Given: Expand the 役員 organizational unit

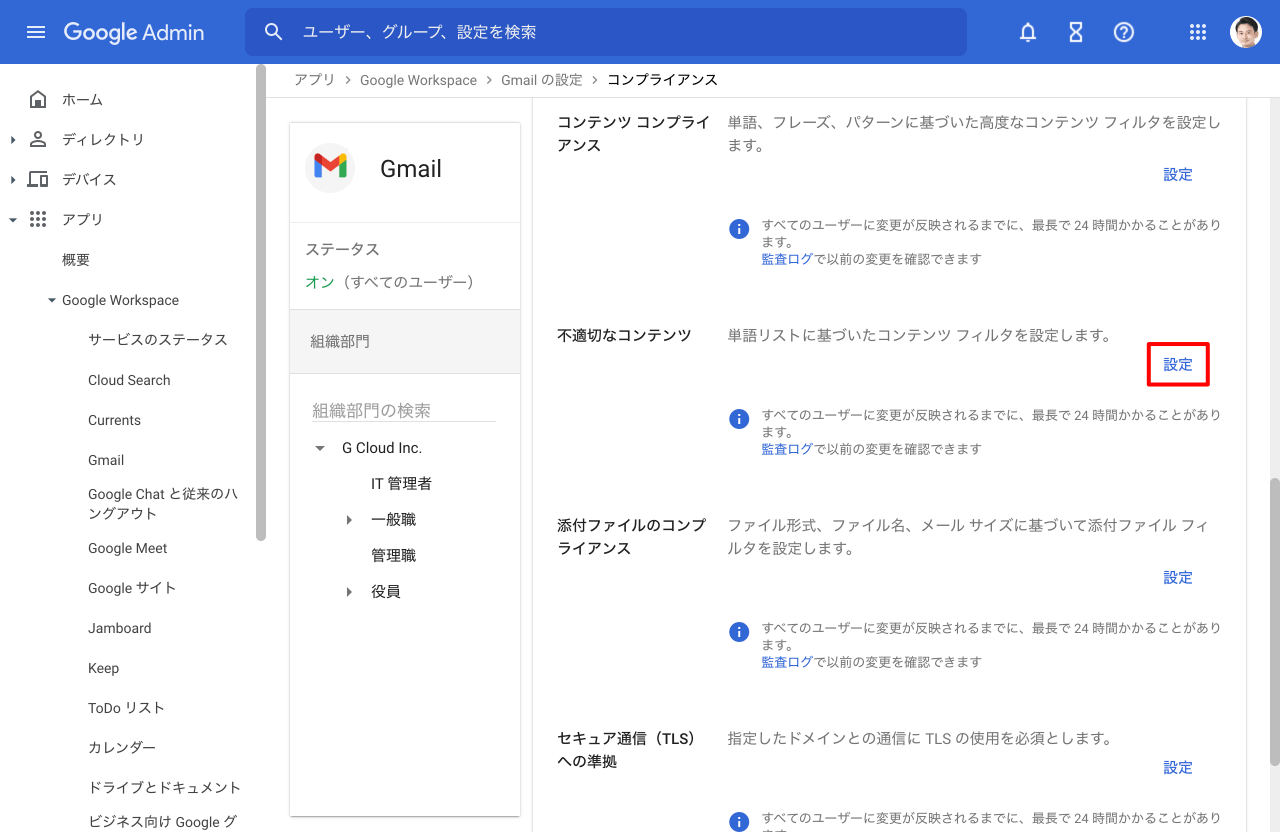Looking at the screenshot, I should (349, 592).
